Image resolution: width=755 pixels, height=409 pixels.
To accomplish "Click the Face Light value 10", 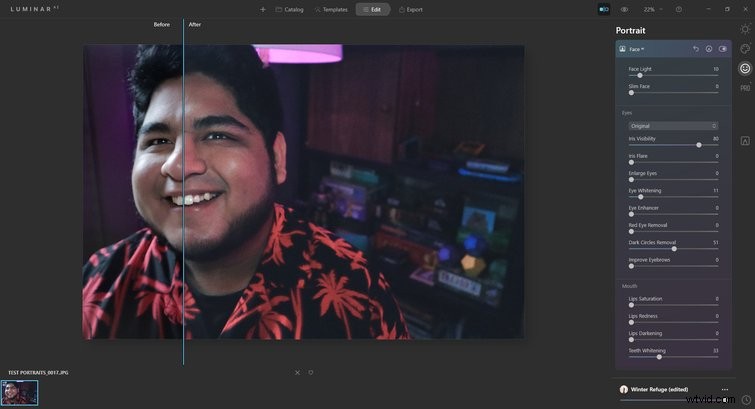I will point(716,69).
